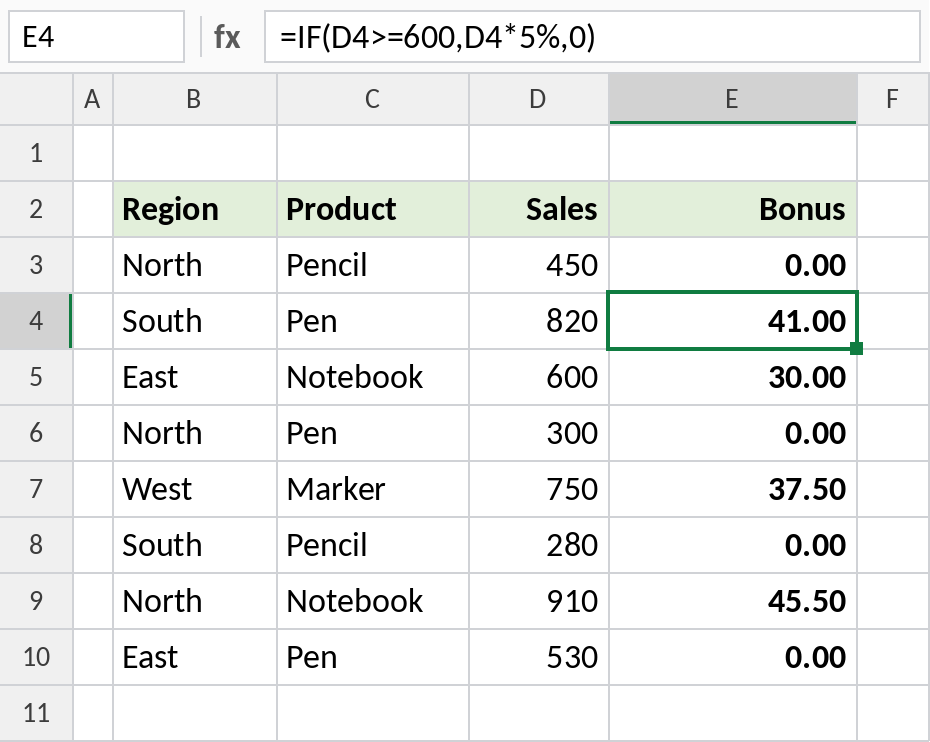Click the Name Box showing E4

(x=96, y=37)
